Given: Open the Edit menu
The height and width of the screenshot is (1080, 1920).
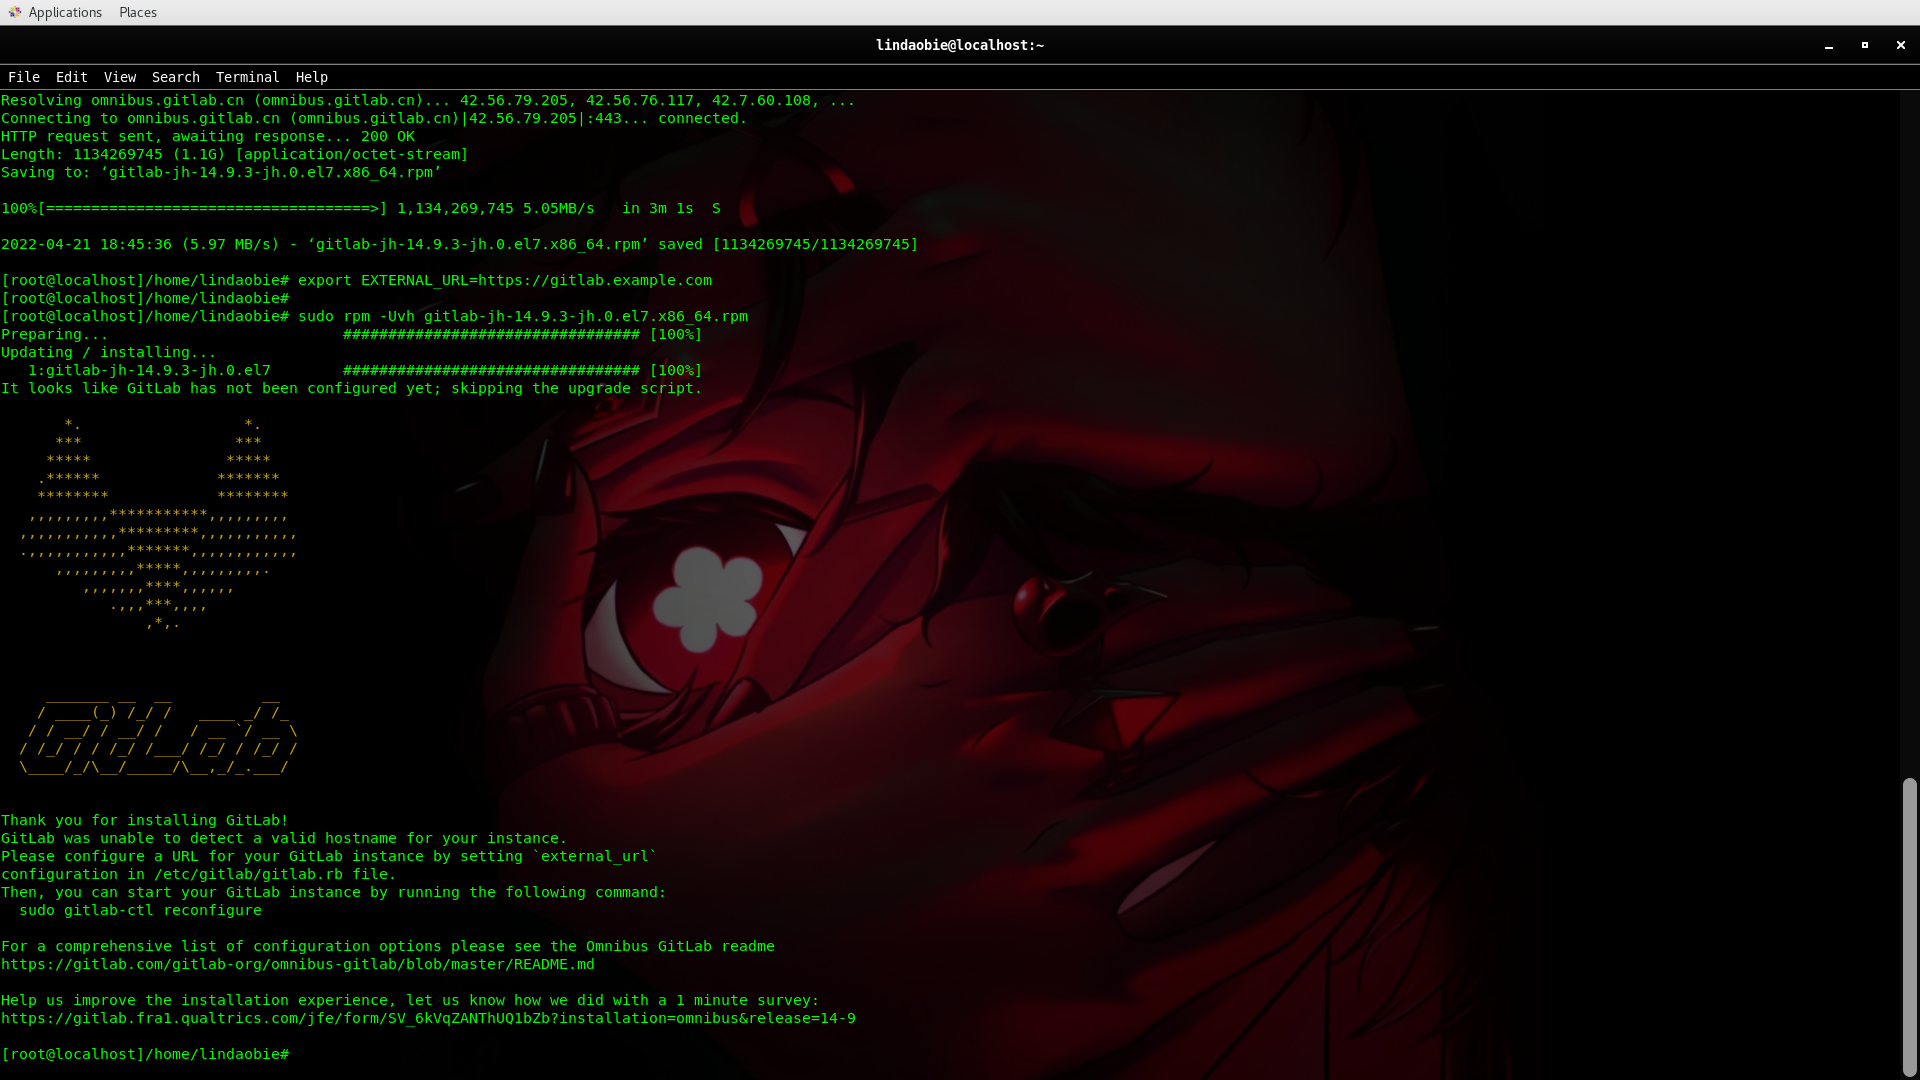Looking at the screenshot, I should (71, 77).
